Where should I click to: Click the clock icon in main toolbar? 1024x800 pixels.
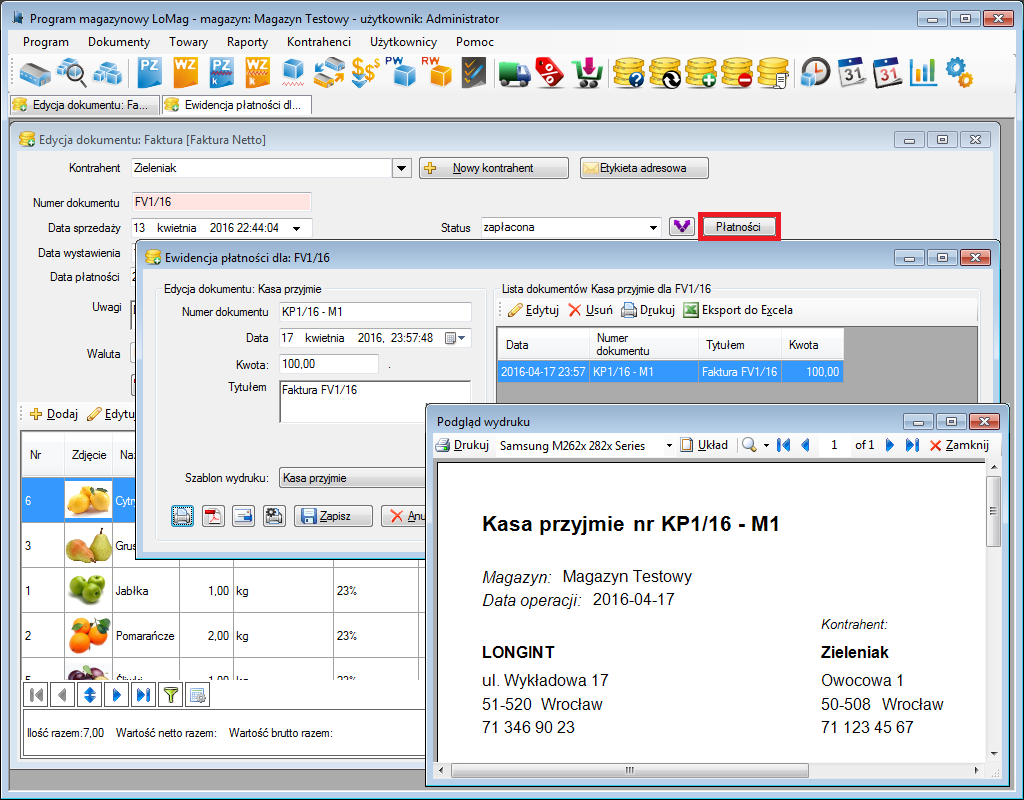click(816, 73)
